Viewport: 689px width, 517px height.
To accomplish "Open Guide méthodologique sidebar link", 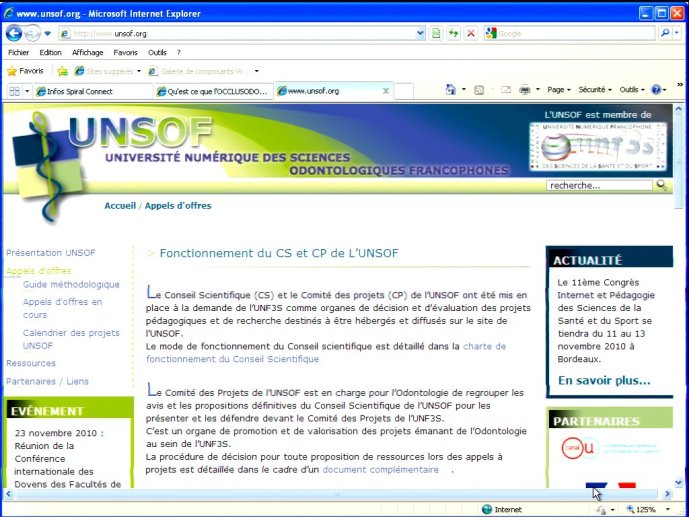I will point(71,284).
